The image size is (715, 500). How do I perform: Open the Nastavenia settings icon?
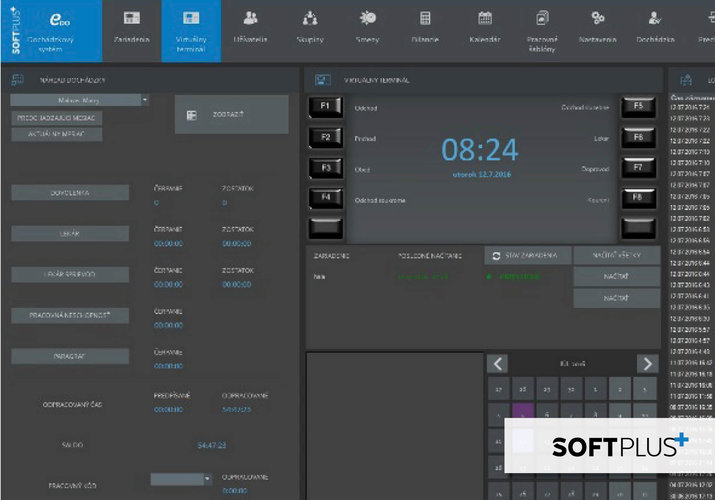pos(598,18)
